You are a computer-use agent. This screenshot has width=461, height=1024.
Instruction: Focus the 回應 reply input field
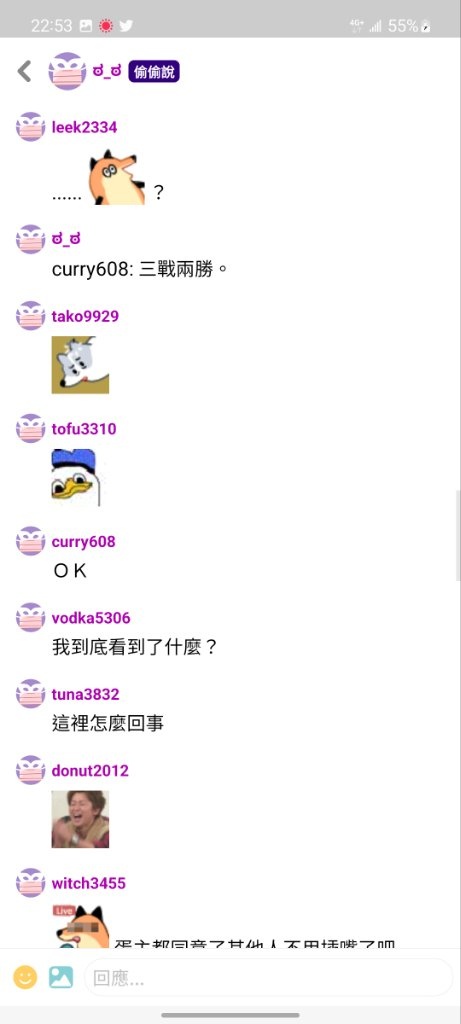(268, 978)
